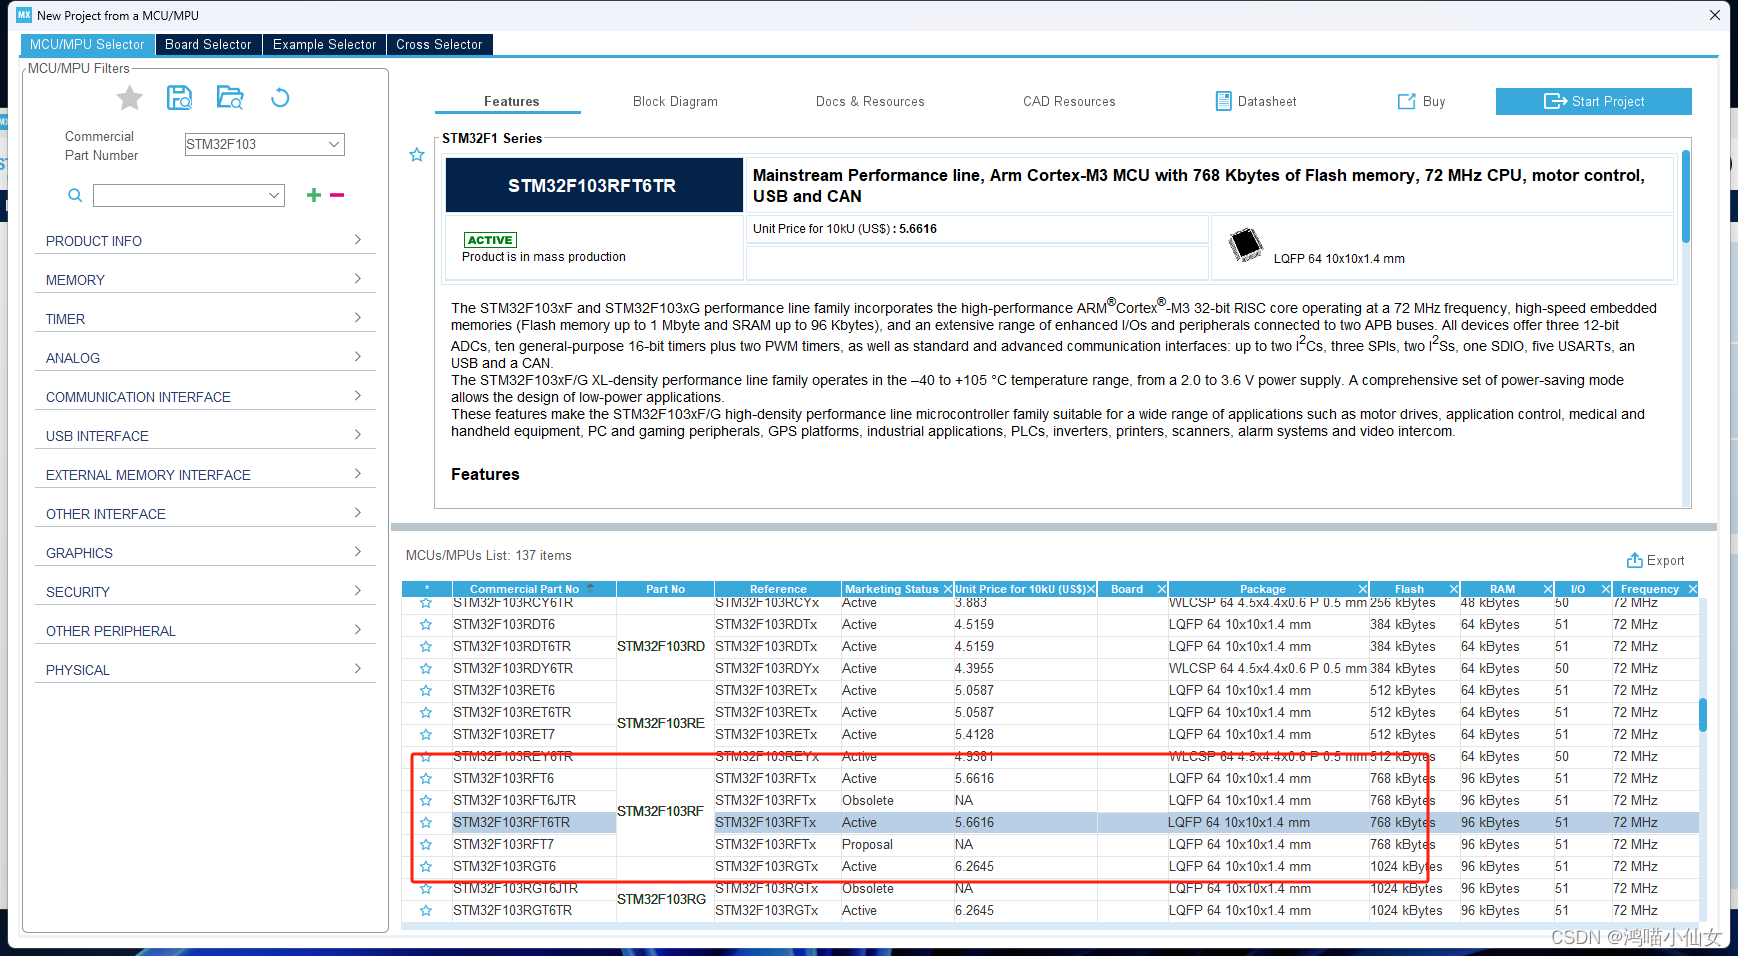Expand EXTERNAL MEMORY INTERFACE filter section
The height and width of the screenshot is (956, 1738).
(x=205, y=475)
